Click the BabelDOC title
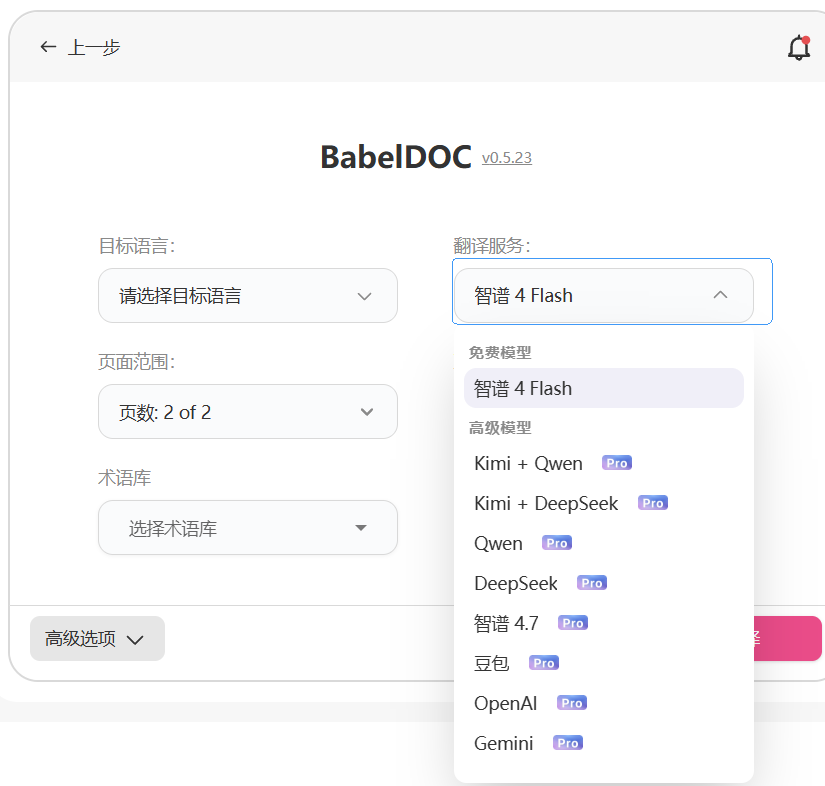The image size is (825, 786). 396,157
